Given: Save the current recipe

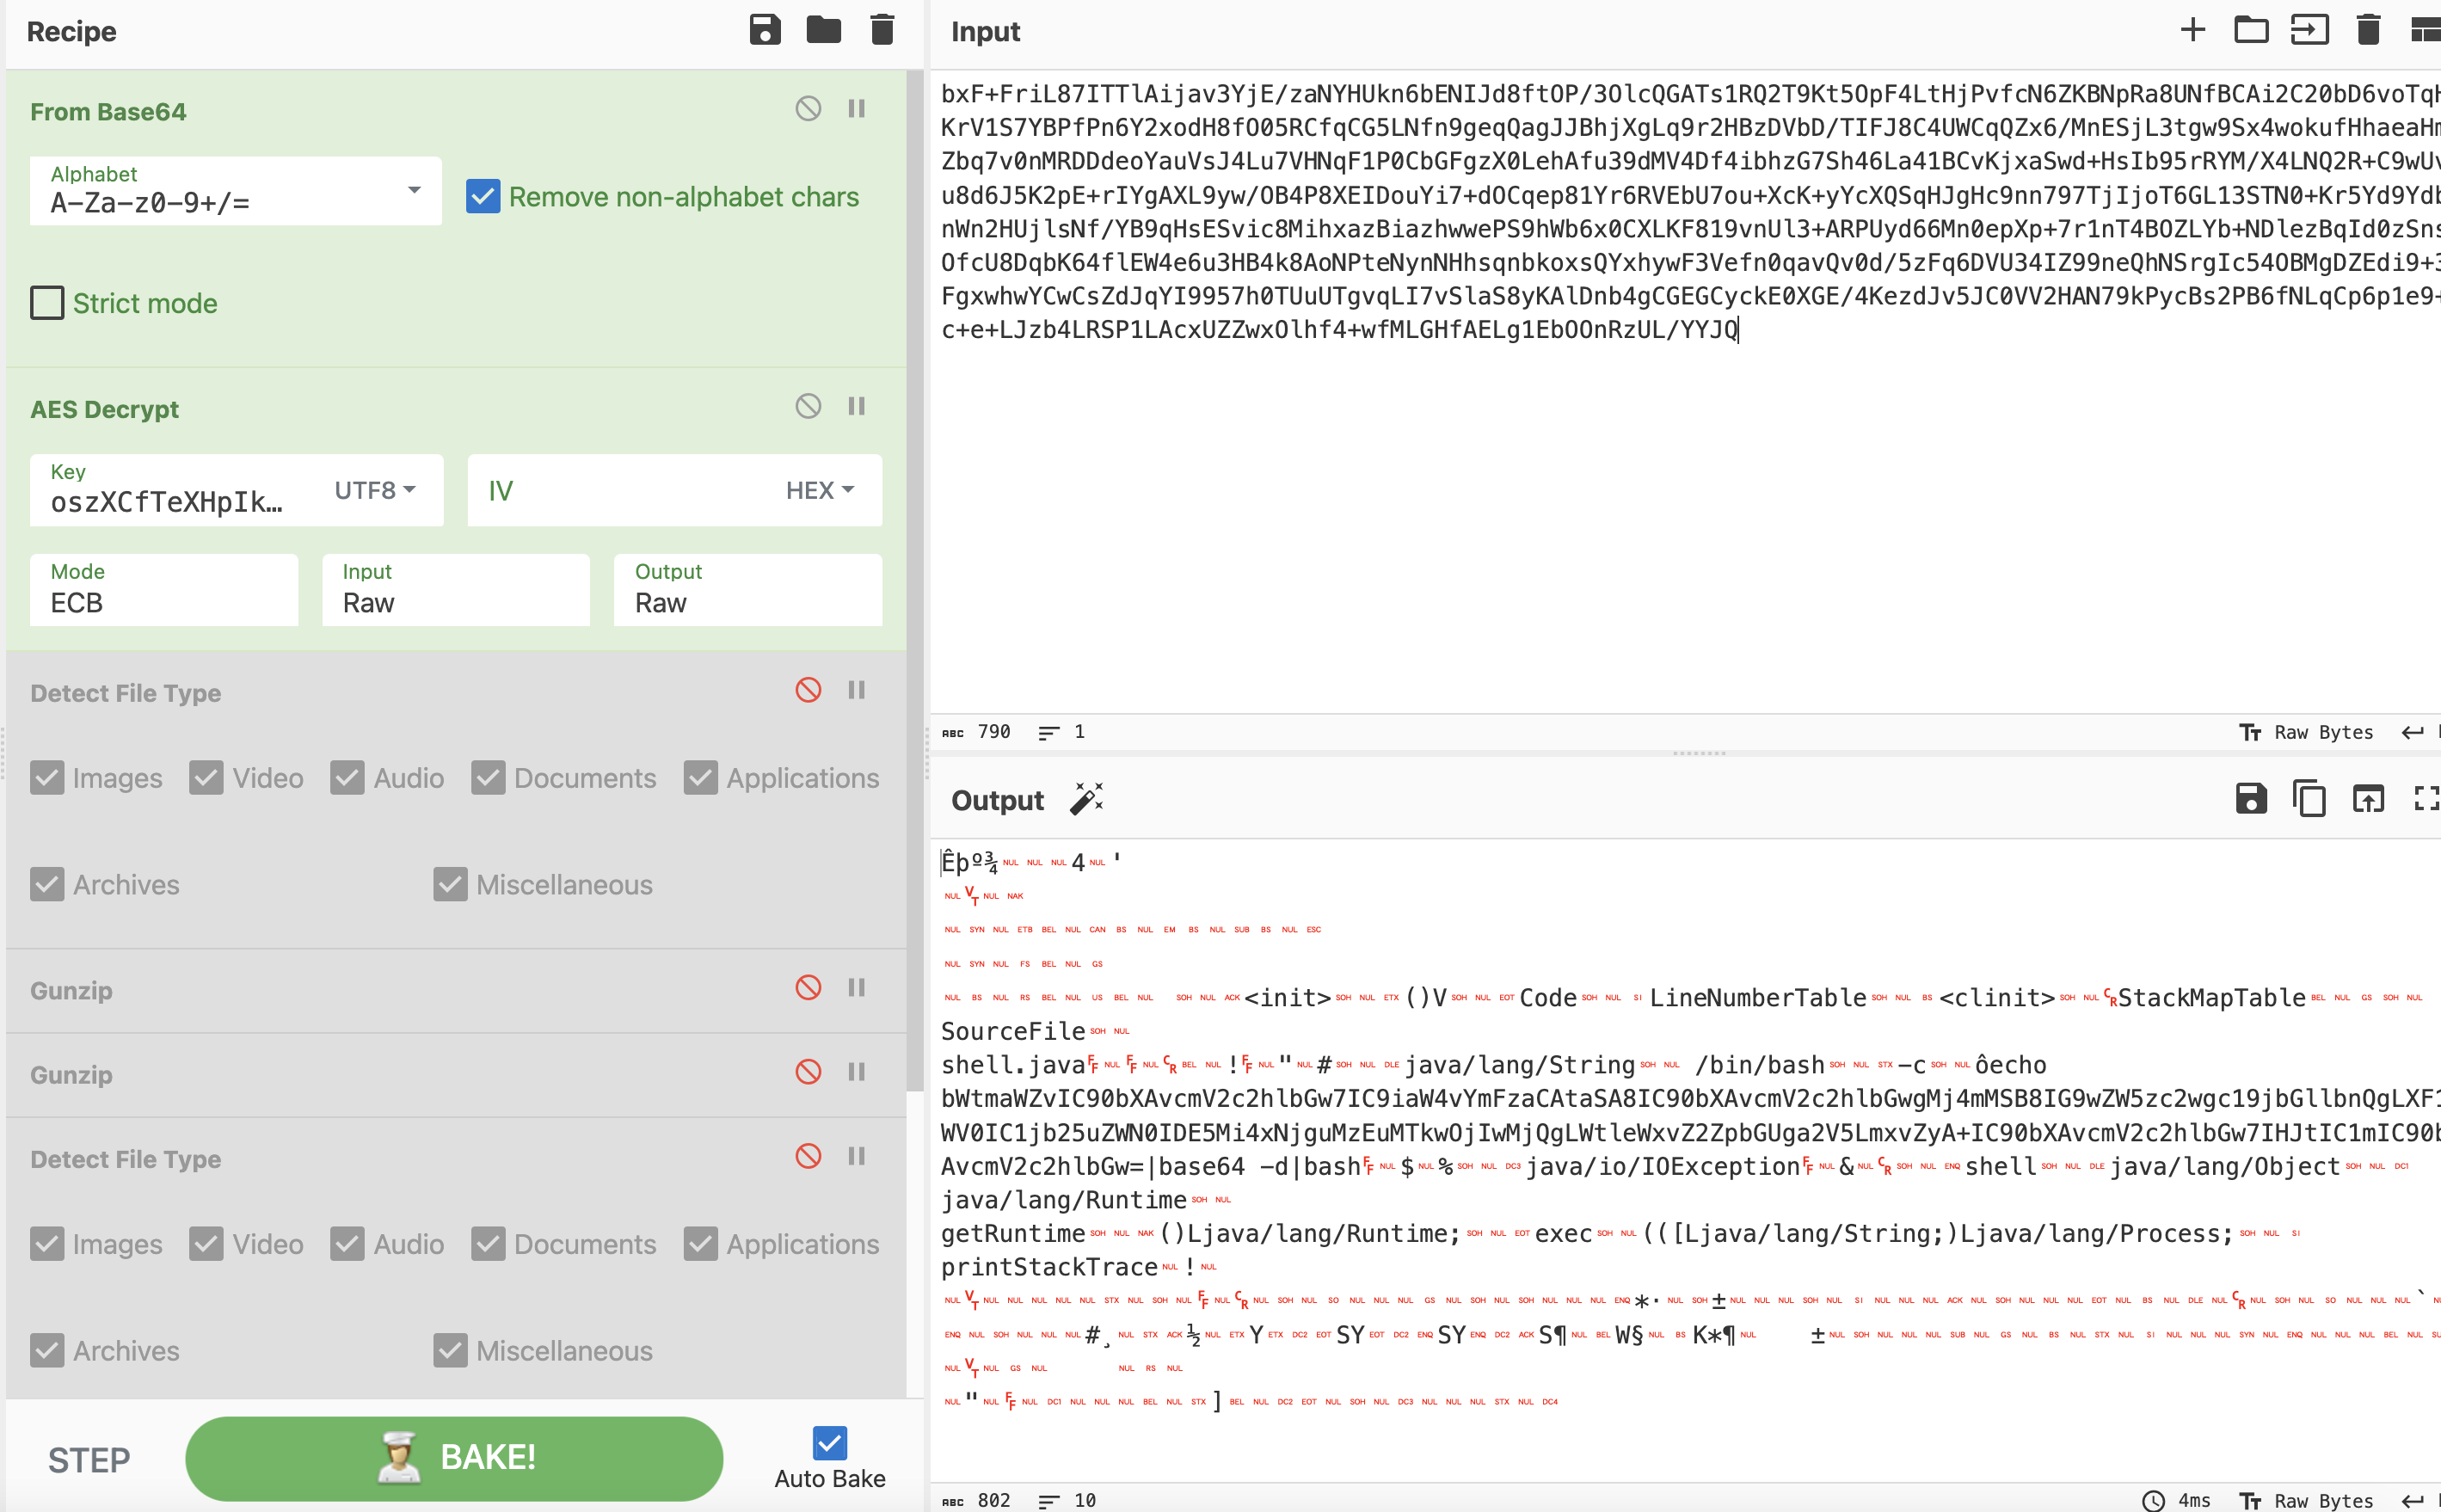Looking at the screenshot, I should (764, 30).
